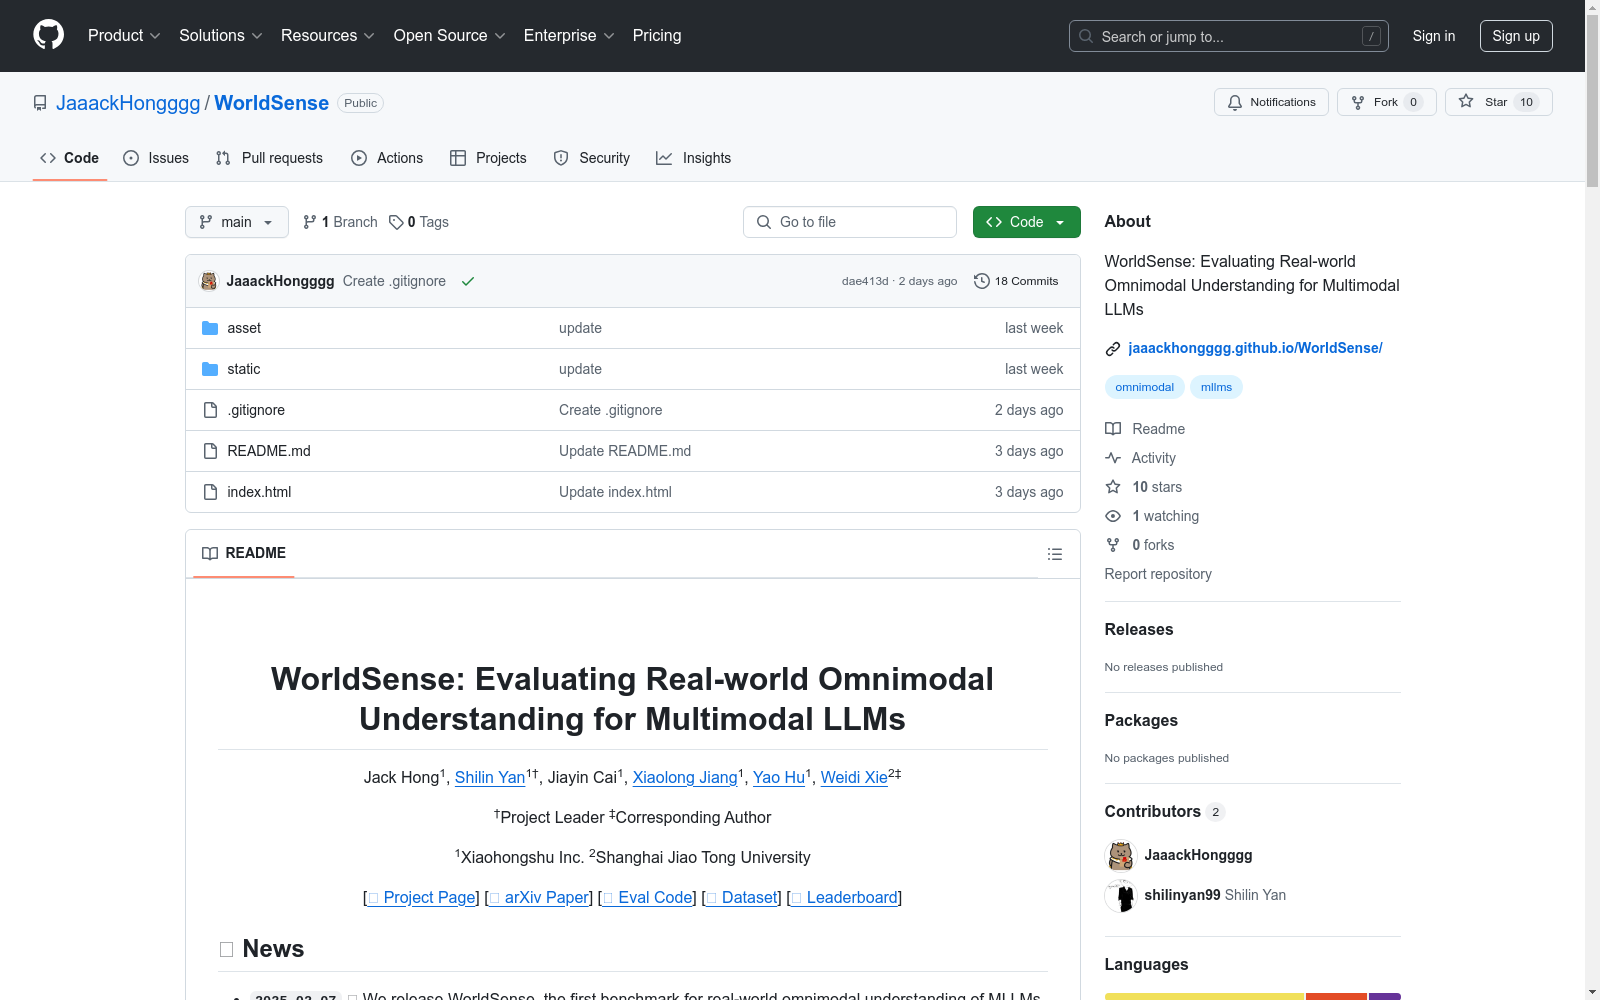The width and height of the screenshot is (1600, 1000).
Task: View the green commit status checkmark
Action: [468, 281]
